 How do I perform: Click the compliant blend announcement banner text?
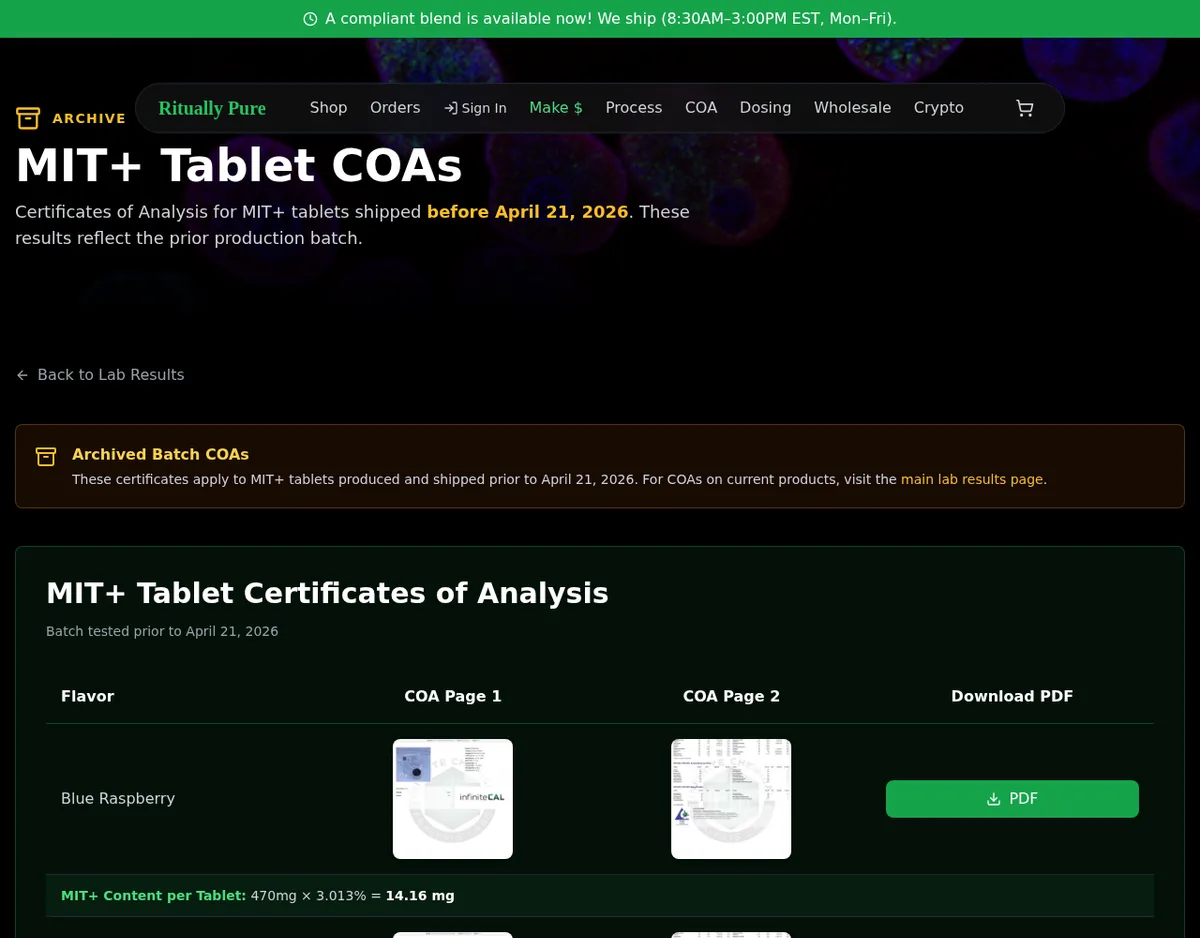[x=611, y=19]
